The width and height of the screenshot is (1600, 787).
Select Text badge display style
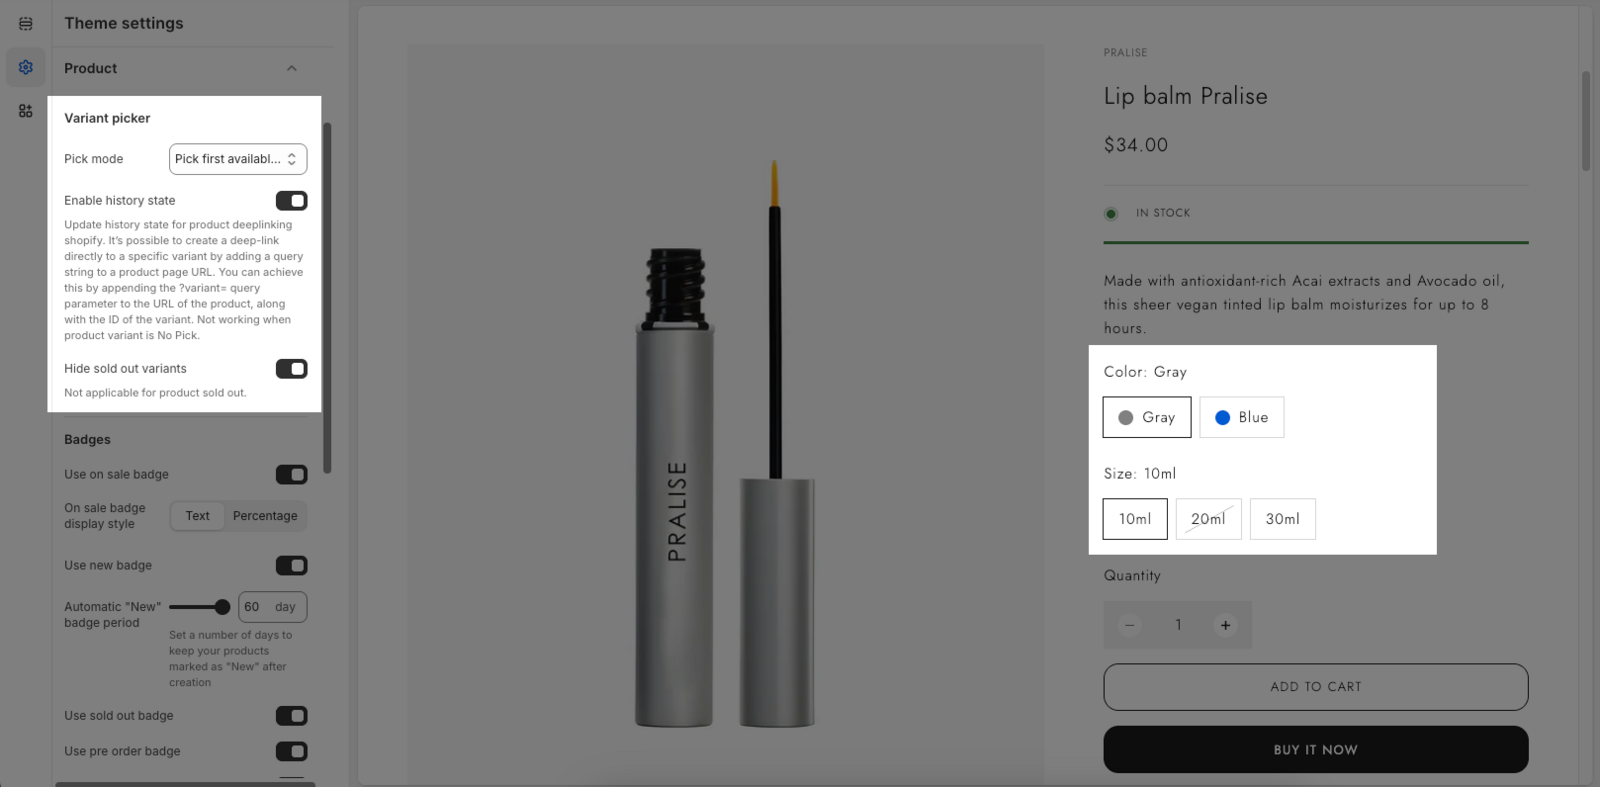coord(198,516)
